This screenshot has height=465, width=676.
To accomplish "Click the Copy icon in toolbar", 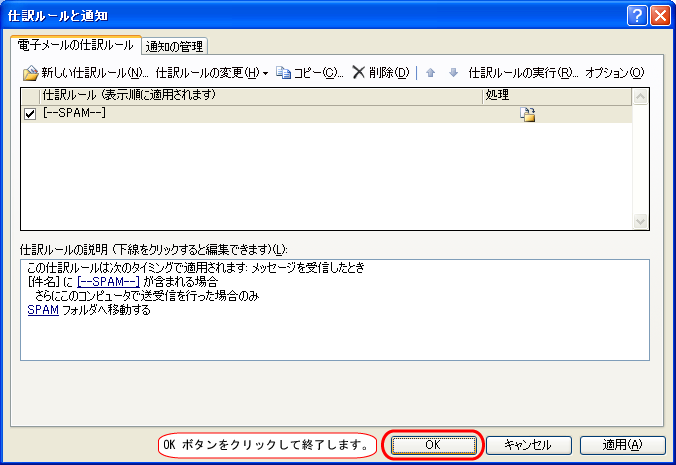I will click(284, 72).
